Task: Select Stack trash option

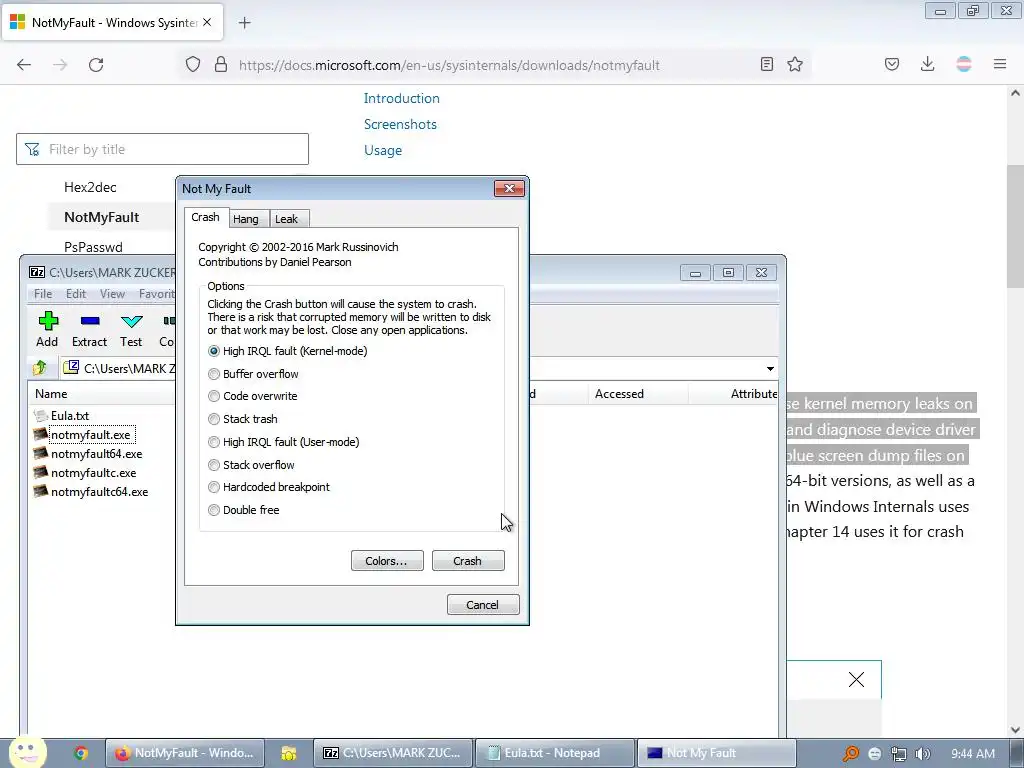Action: pyautogui.click(x=242, y=419)
